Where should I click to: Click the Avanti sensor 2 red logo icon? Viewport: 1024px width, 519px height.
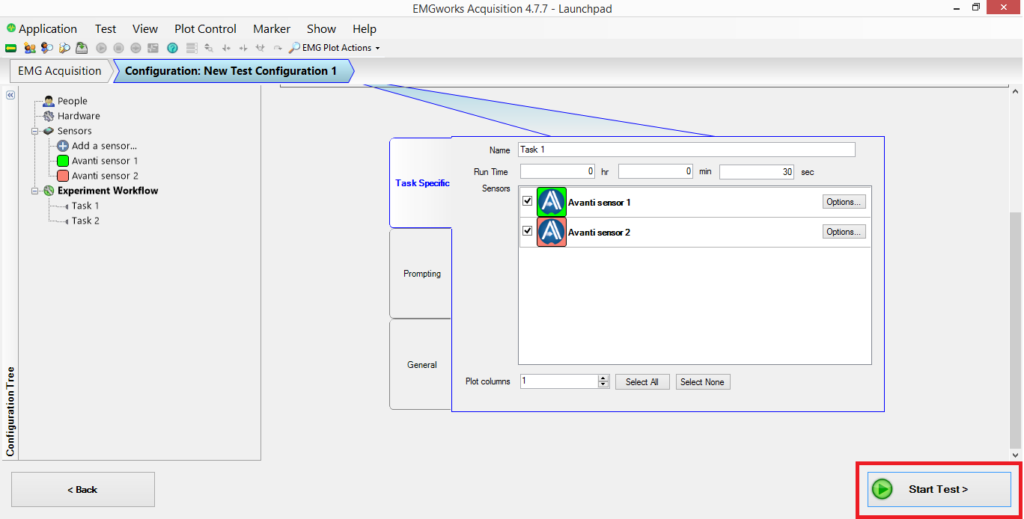click(551, 232)
